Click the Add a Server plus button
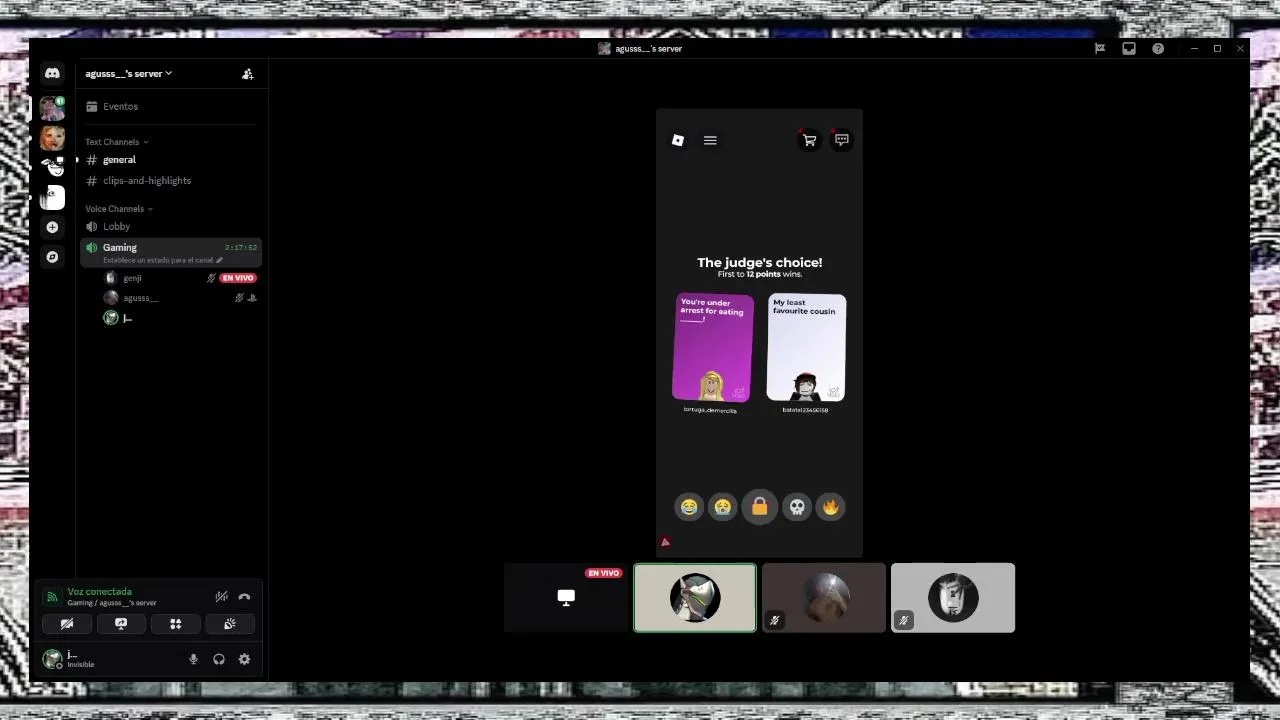This screenshot has height=720, width=1280. point(52,227)
